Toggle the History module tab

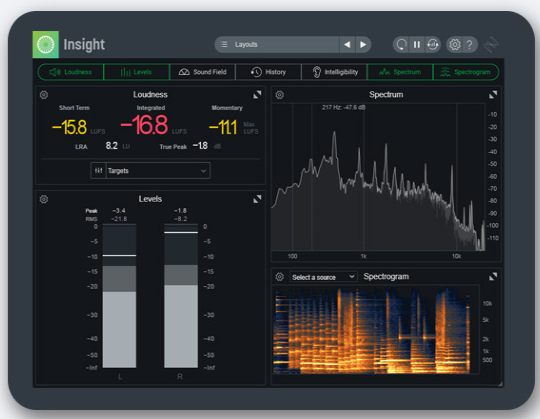click(x=268, y=72)
